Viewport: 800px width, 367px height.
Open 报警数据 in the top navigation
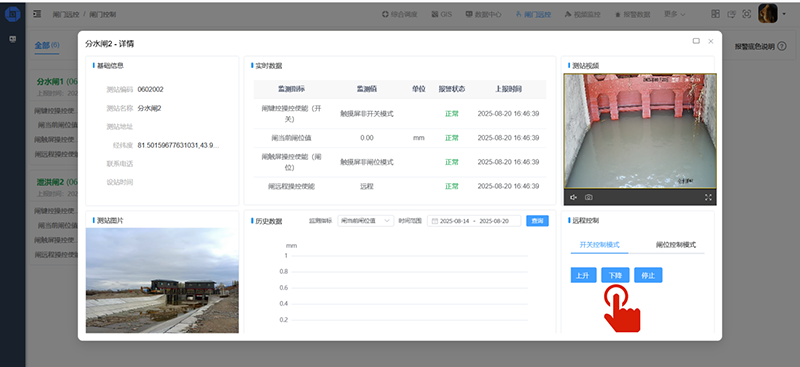click(632, 14)
